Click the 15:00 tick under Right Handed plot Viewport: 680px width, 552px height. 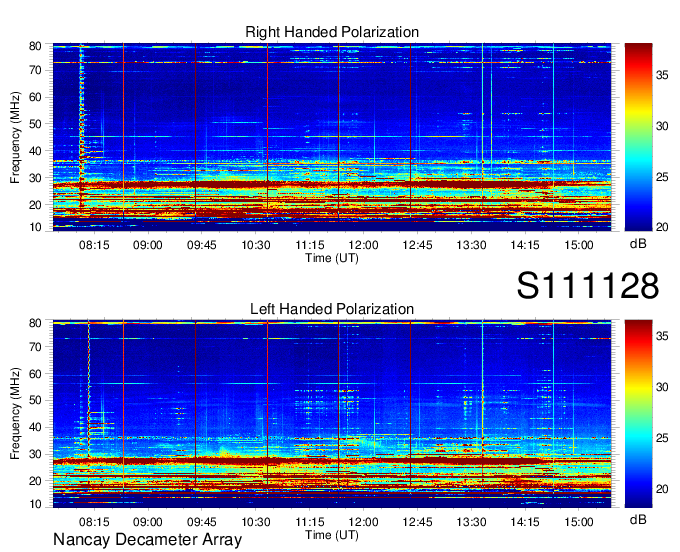579,245
